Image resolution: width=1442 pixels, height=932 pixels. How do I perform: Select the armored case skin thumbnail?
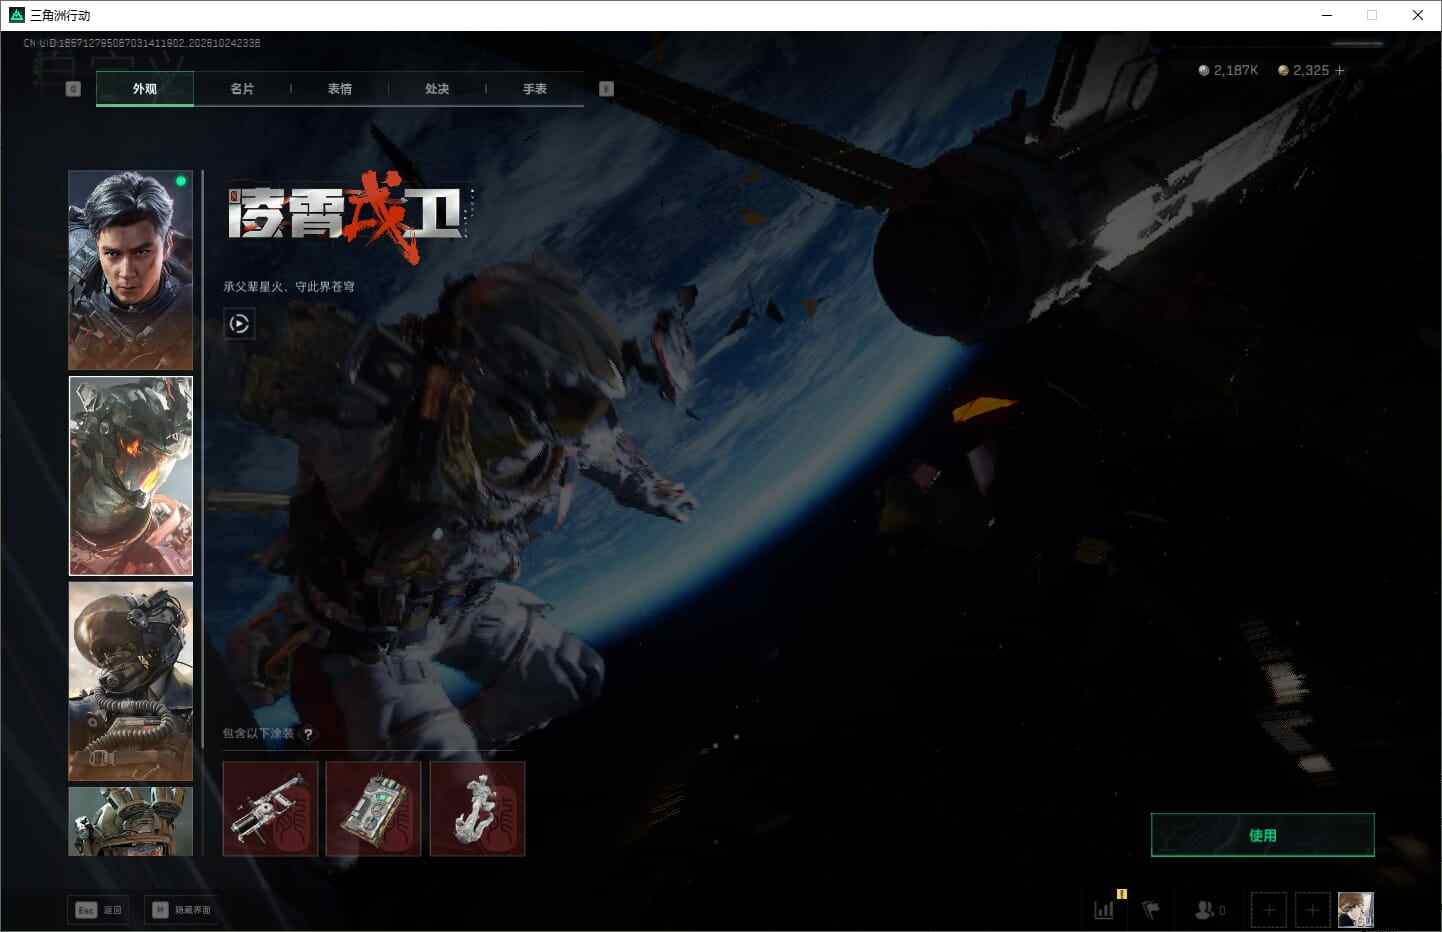coord(373,808)
